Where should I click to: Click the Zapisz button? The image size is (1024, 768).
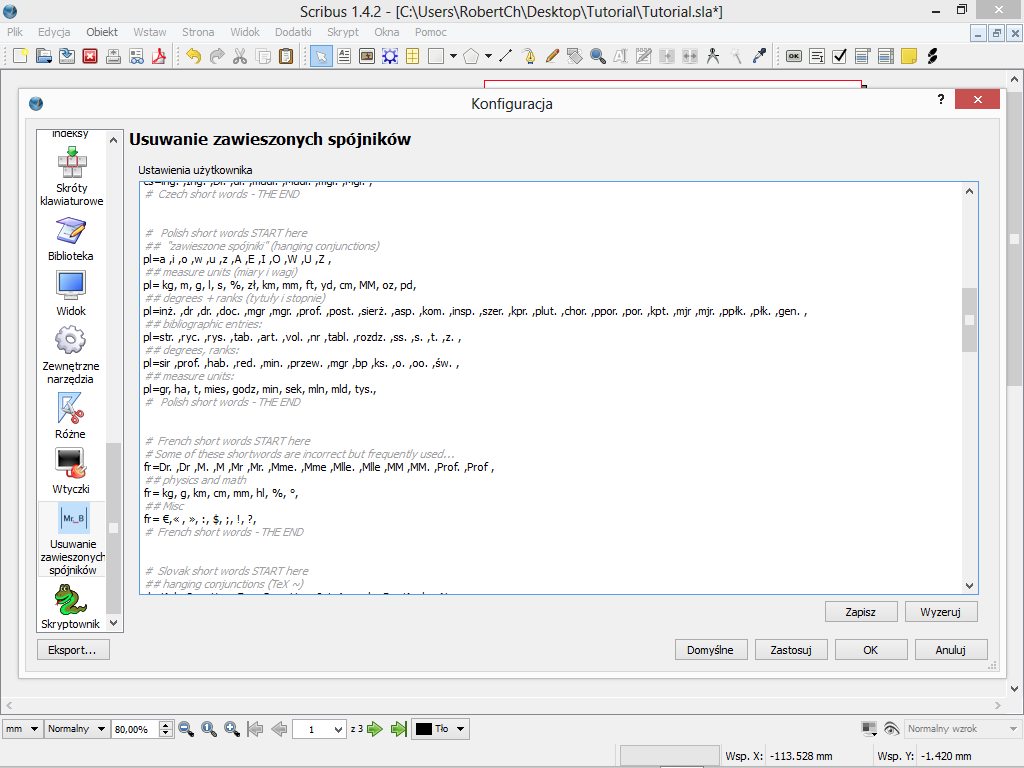860,611
